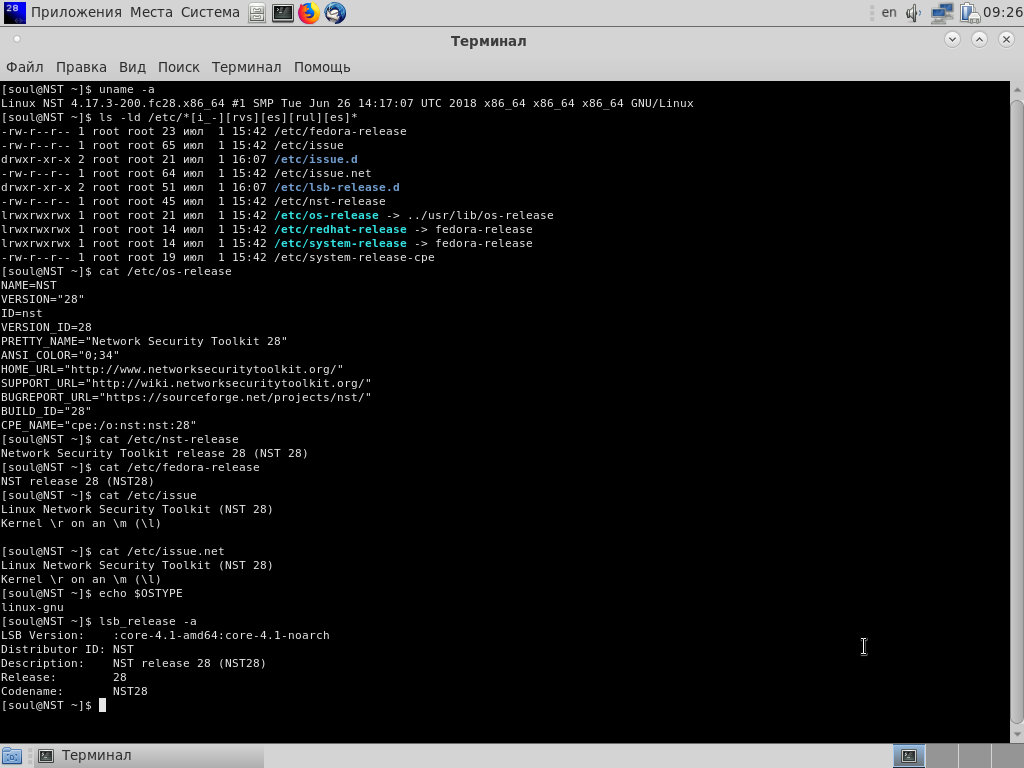Open the Терминал menu in the menu bar
Screen dimensions: 1024x768
click(x=246, y=67)
